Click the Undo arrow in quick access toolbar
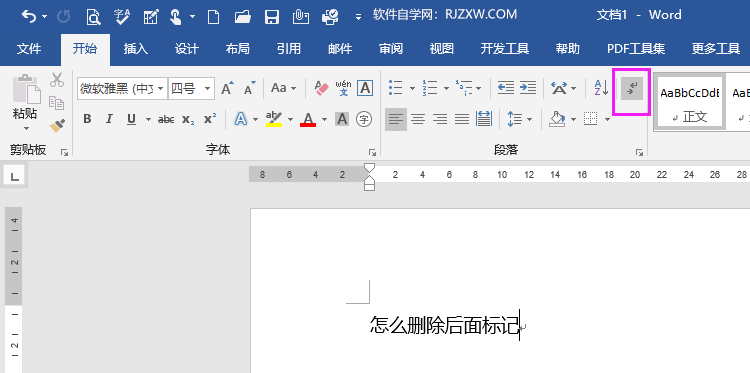 click(x=29, y=17)
